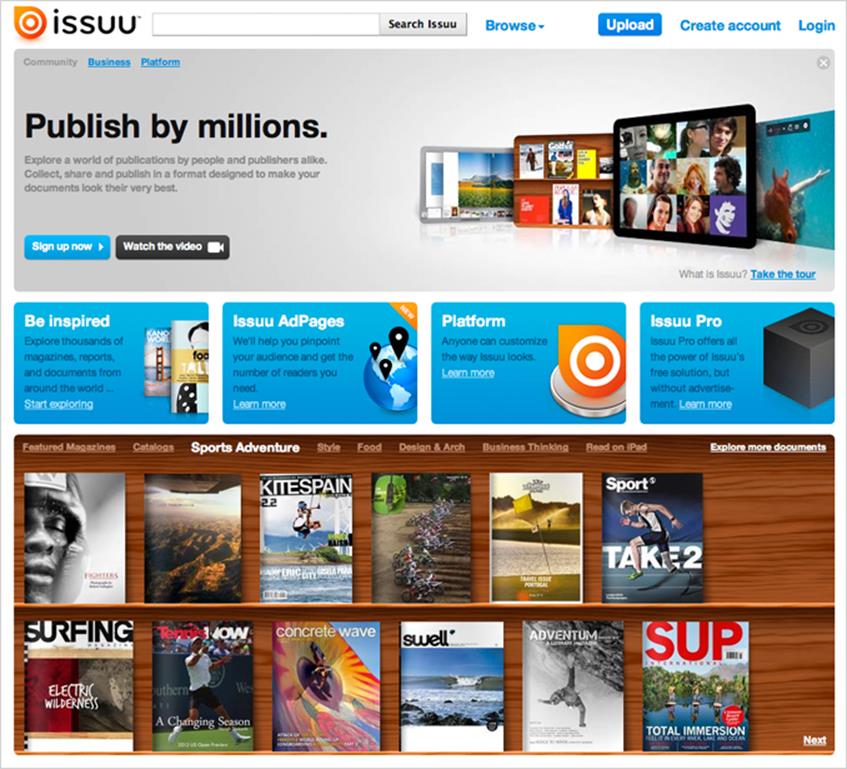Open the aerial mountain landscape magazine cover
The image size is (847, 769).
[193, 538]
